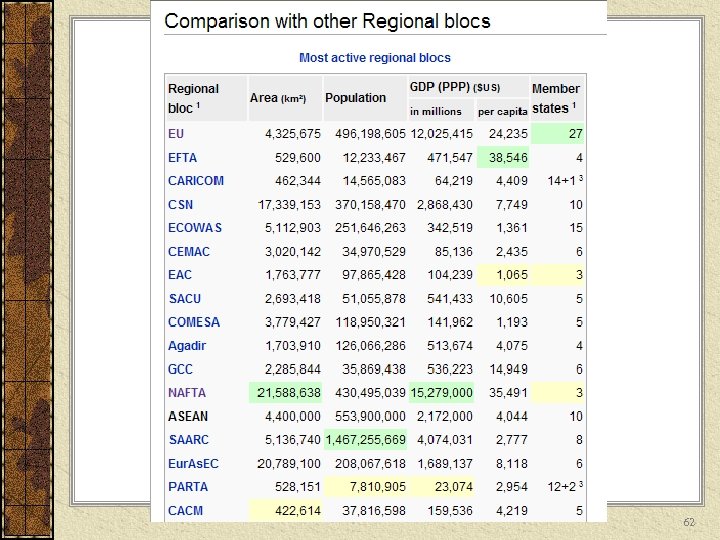This screenshot has width=720, height=540.
Task: Click the NAFTA link
Action: pos(187,393)
